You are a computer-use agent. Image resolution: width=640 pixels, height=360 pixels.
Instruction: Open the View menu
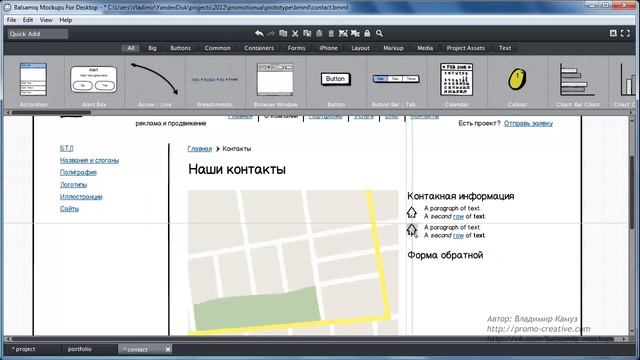(46, 20)
